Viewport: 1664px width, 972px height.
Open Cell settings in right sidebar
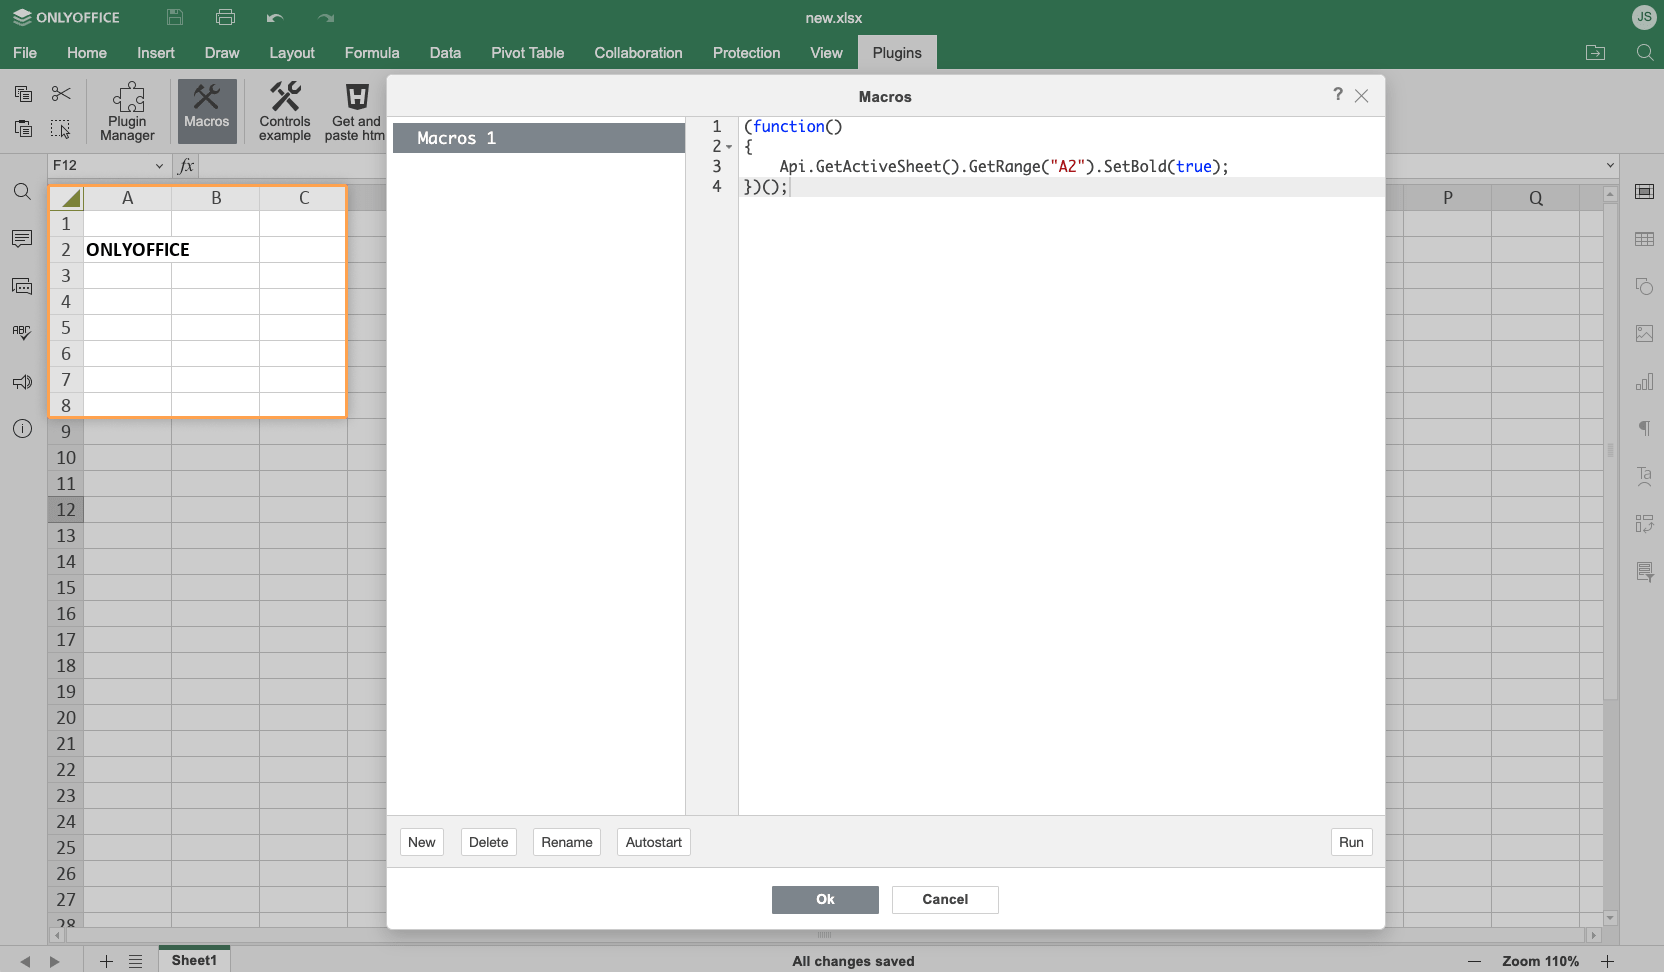tap(1644, 191)
